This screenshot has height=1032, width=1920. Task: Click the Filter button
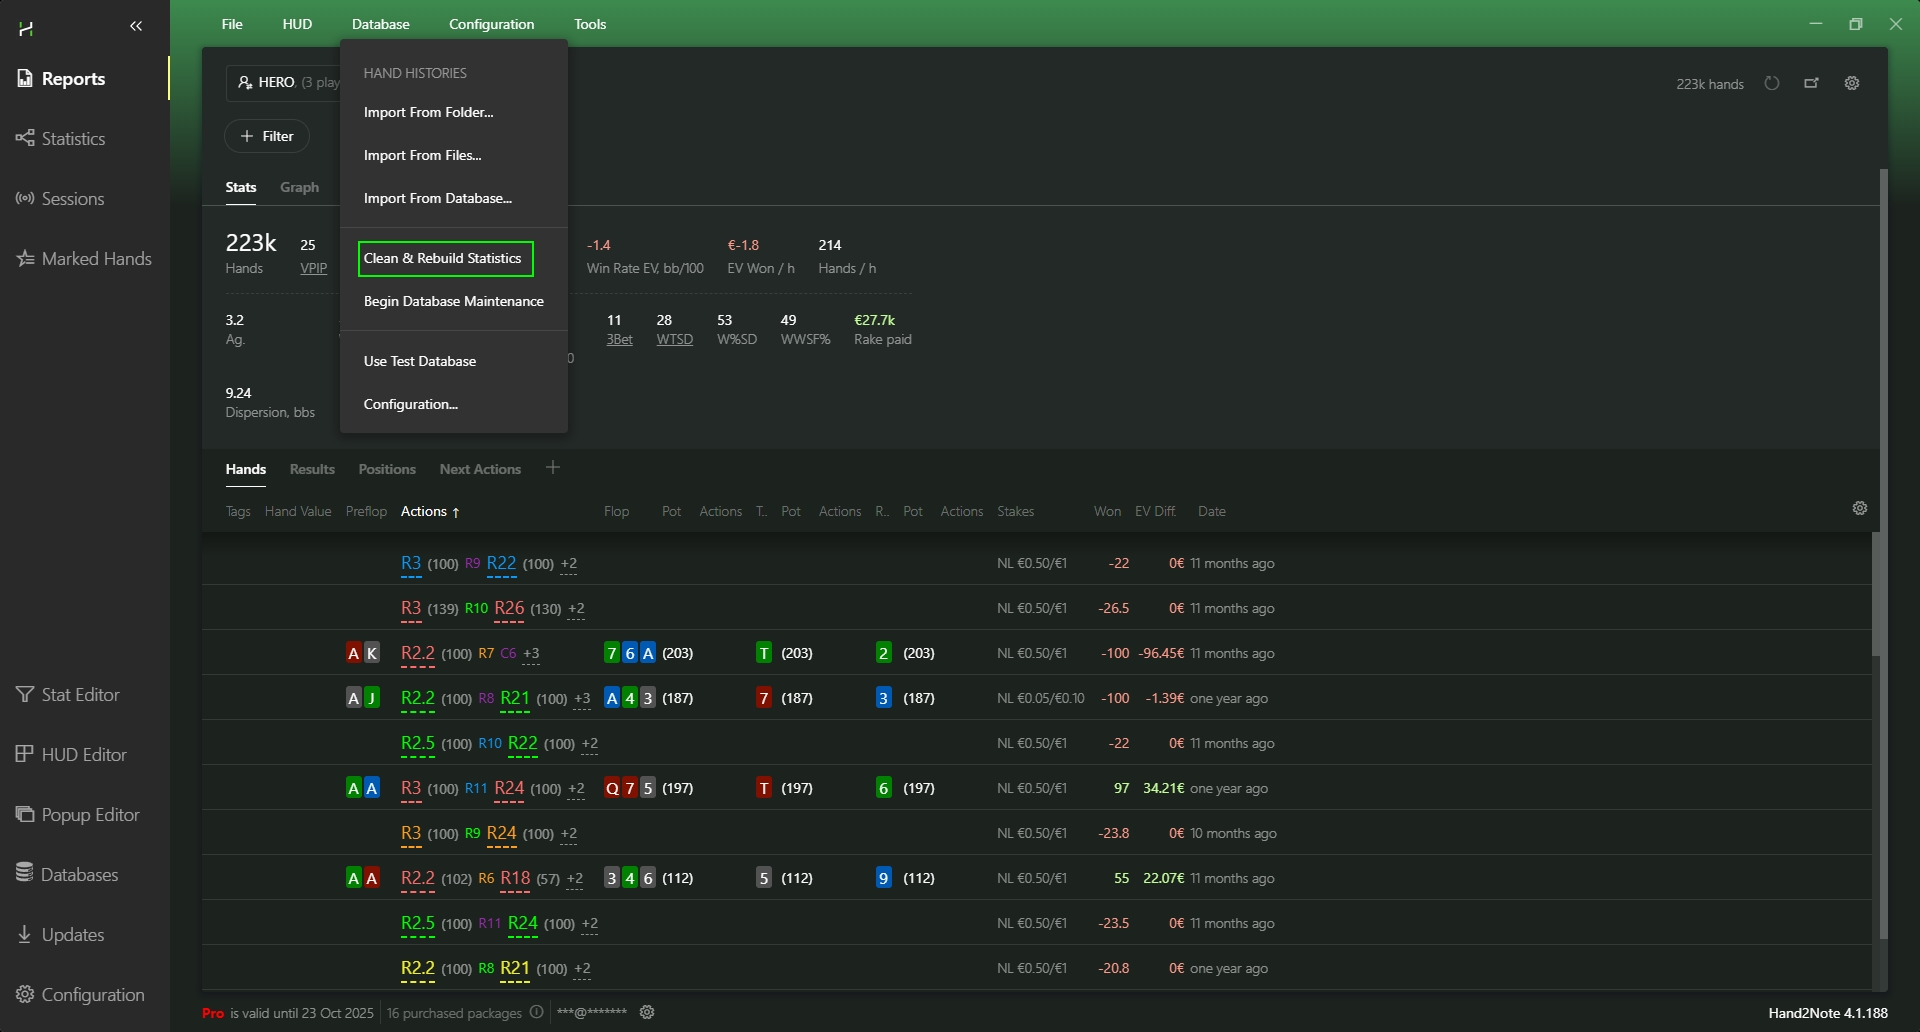[267, 136]
